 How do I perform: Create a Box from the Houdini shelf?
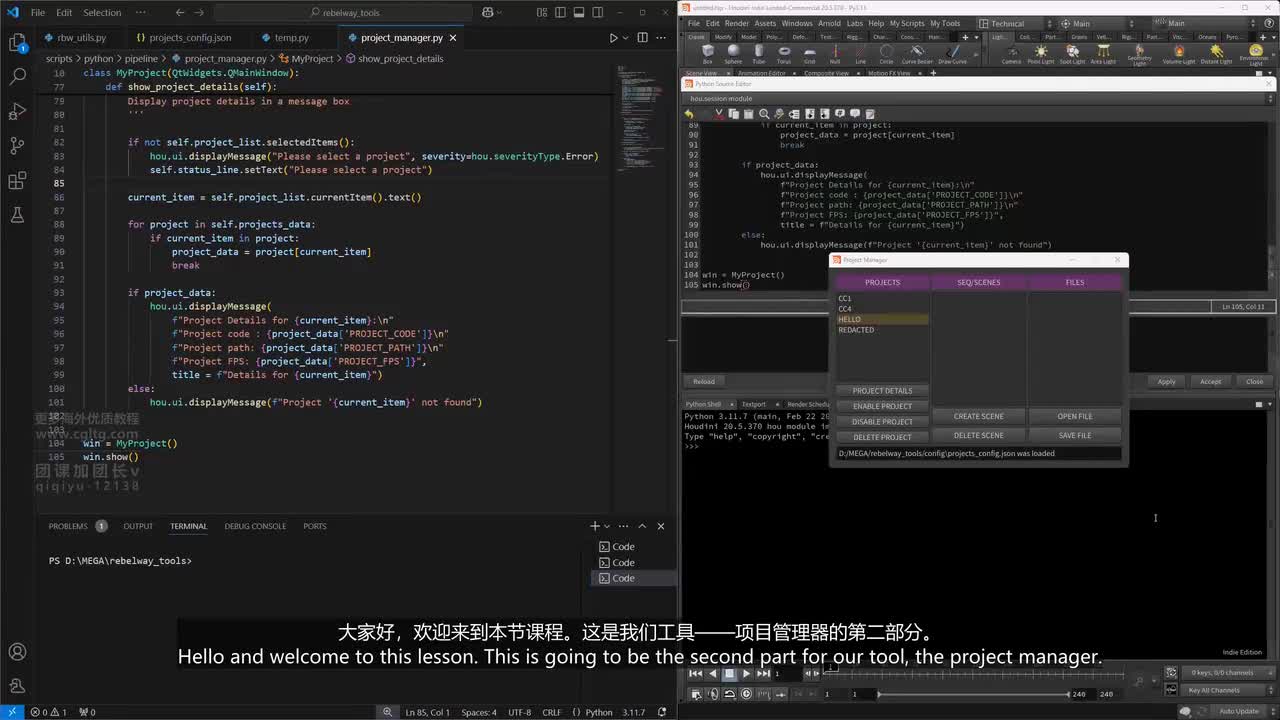(708, 54)
